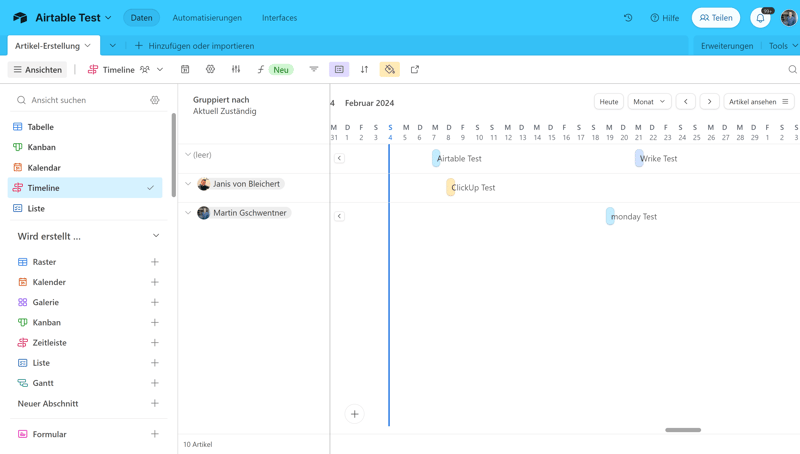Toggle the record label display icon
Viewport: 800px width, 454px height.
click(339, 70)
